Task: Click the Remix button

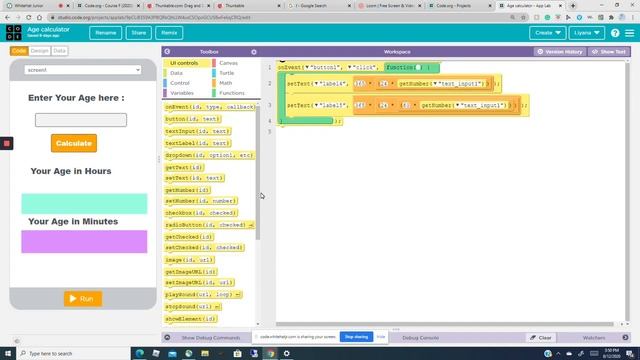Action: coord(169,33)
